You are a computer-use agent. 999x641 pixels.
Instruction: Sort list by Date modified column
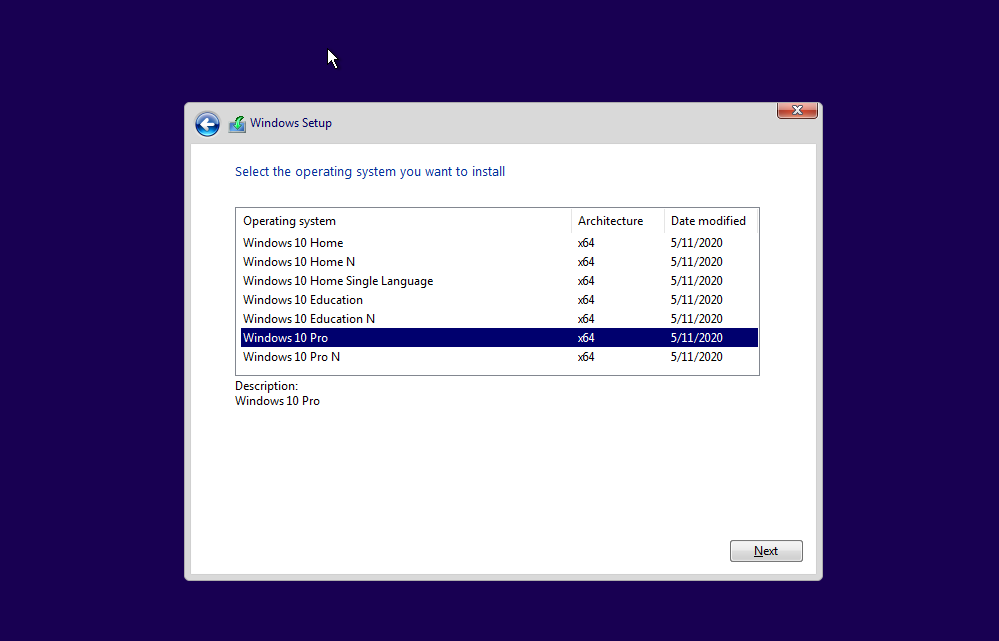click(x=708, y=221)
